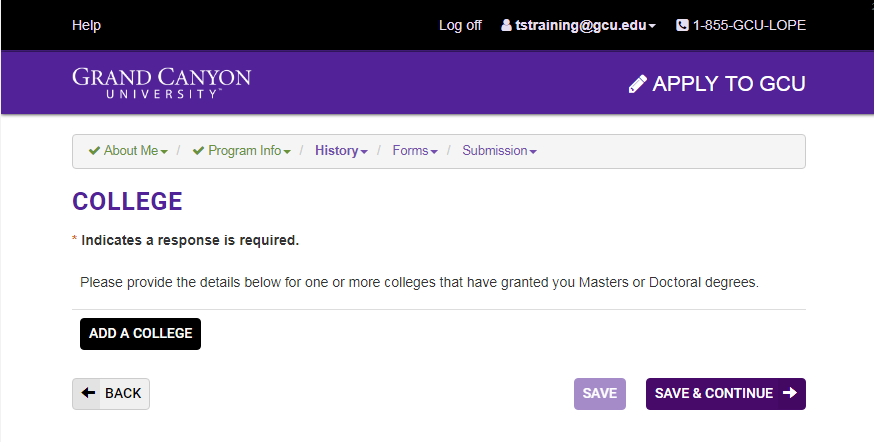Image resolution: width=874 pixels, height=442 pixels.
Task: Click the pencil icon beside Apply to GCU
Action: (x=638, y=84)
